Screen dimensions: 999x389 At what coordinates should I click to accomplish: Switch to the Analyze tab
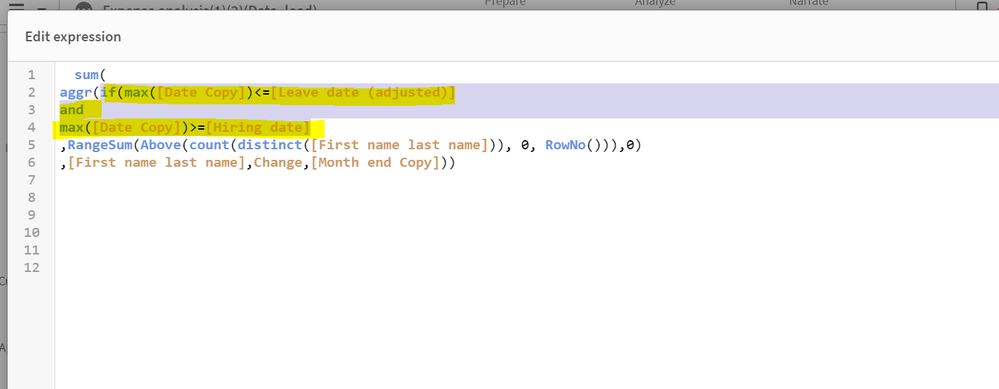pos(655,3)
